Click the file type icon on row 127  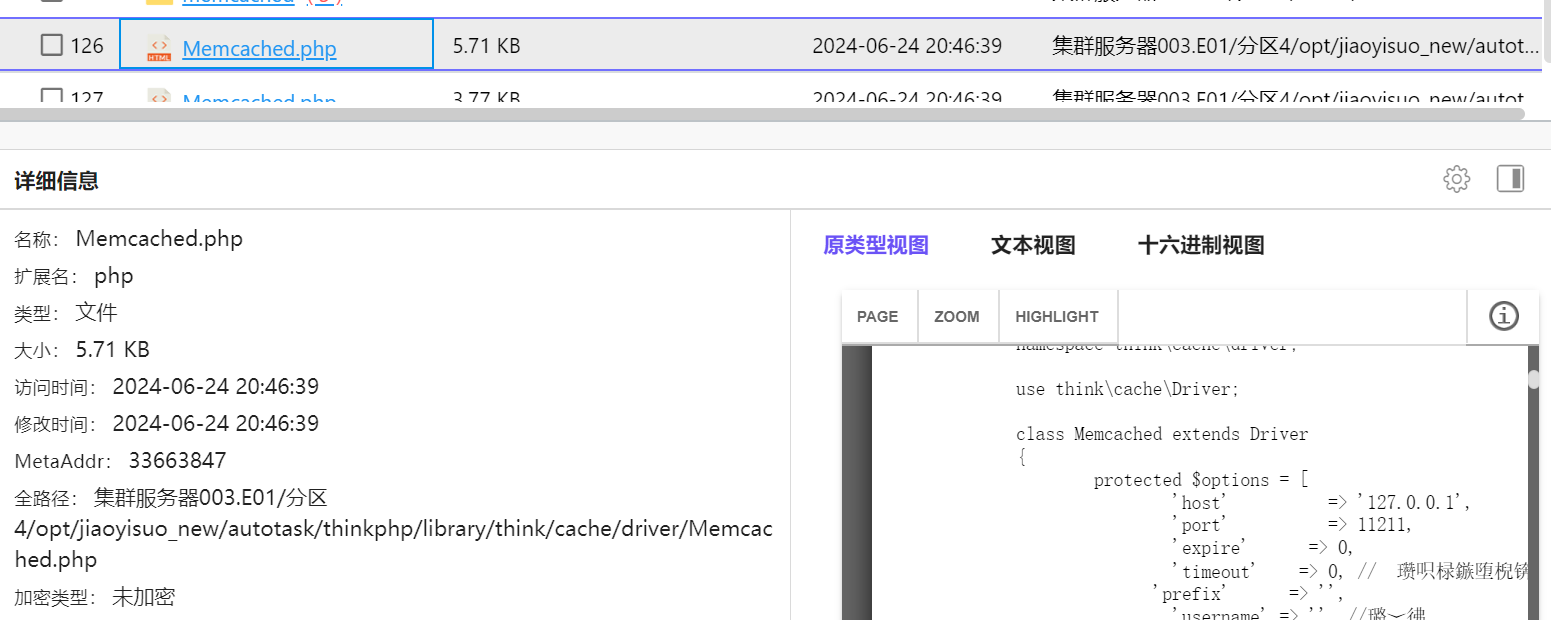[x=158, y=99]
